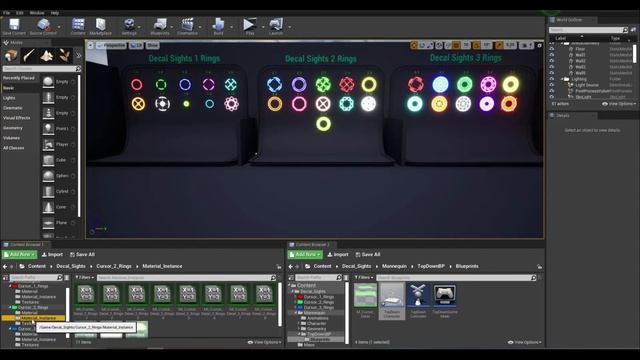
Task: Click Cursor_2_Rings breadcrumb in Content Browser 1
Action: coord(114,266)
